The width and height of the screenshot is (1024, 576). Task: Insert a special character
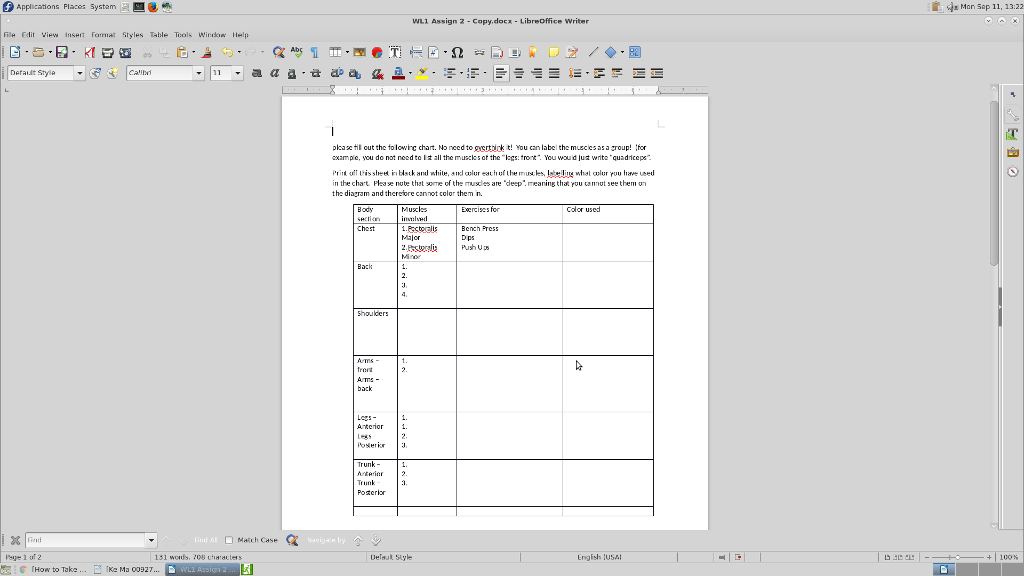click(455, 50)
